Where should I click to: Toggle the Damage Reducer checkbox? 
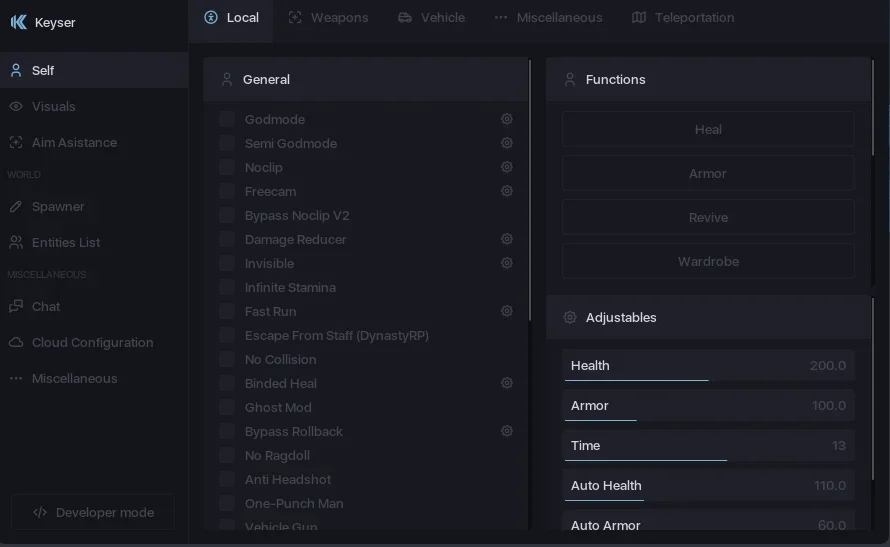226,239
